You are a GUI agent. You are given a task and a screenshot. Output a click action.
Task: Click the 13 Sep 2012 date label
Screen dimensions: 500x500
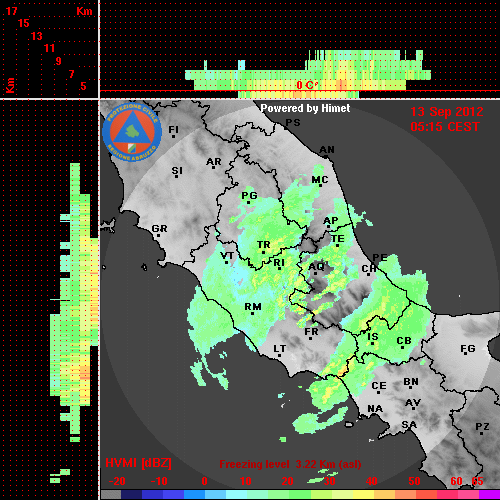[447, 112]
